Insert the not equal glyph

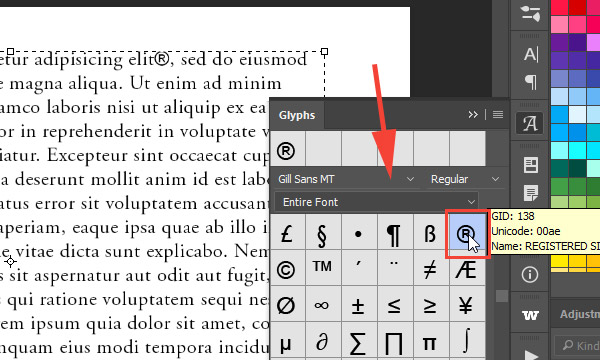tap(430, 268)
